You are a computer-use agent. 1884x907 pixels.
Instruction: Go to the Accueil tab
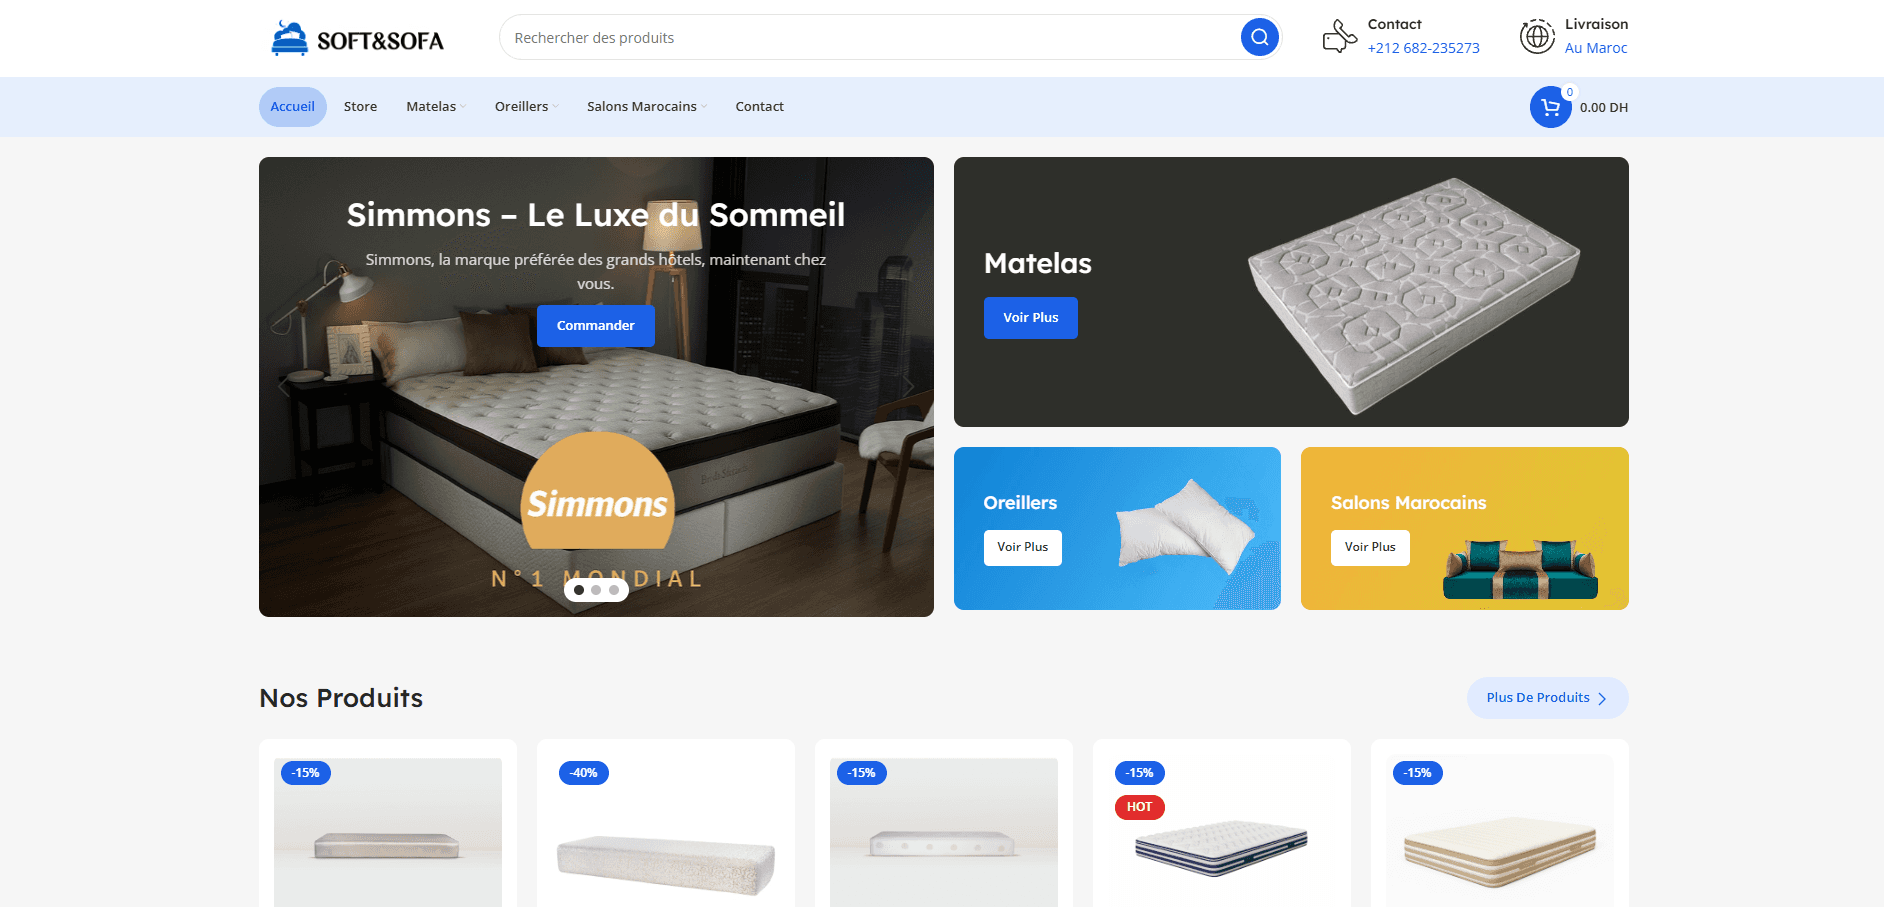pyautogui.click(x=292, y=107)
